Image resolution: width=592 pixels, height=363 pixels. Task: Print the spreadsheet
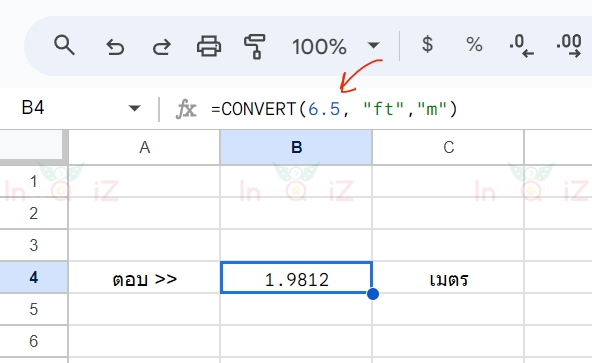point(209,46)
